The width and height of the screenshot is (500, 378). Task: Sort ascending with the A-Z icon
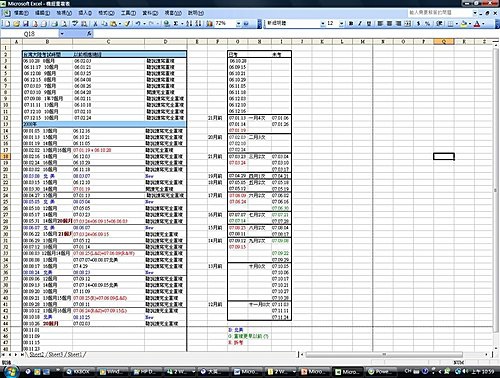[x=189, y=23]
